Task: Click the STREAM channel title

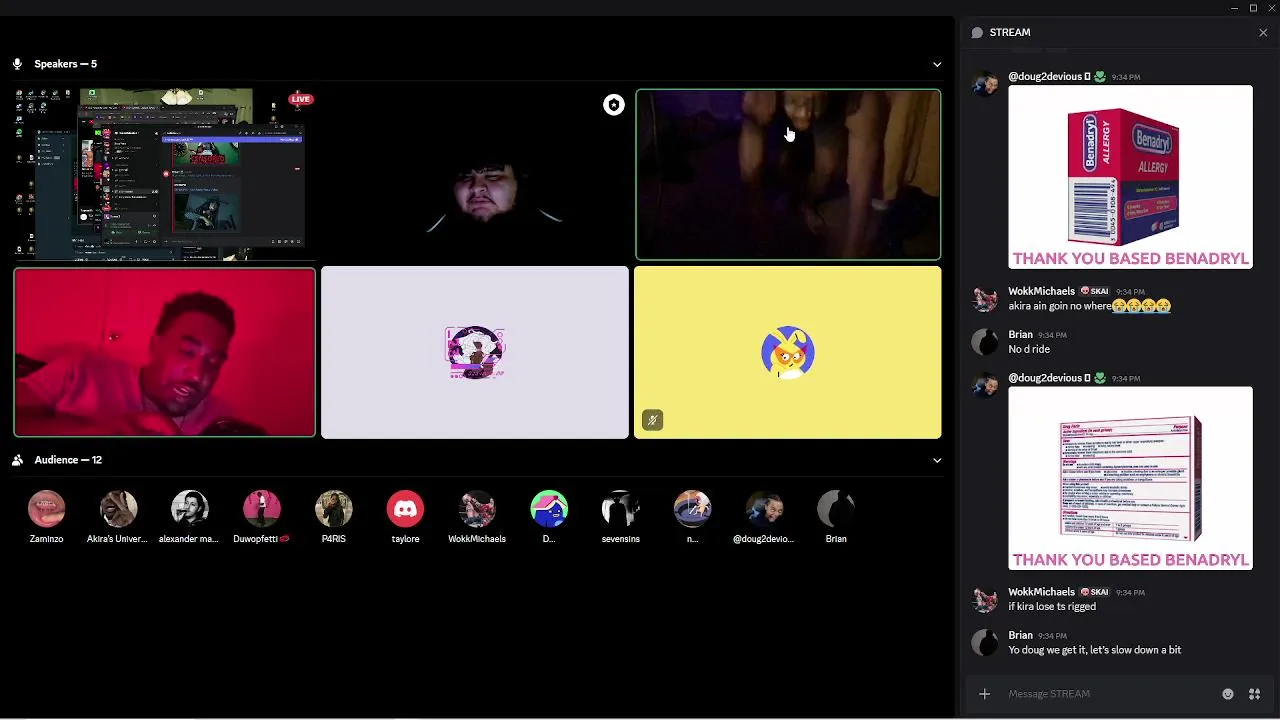Action: 1010,33
